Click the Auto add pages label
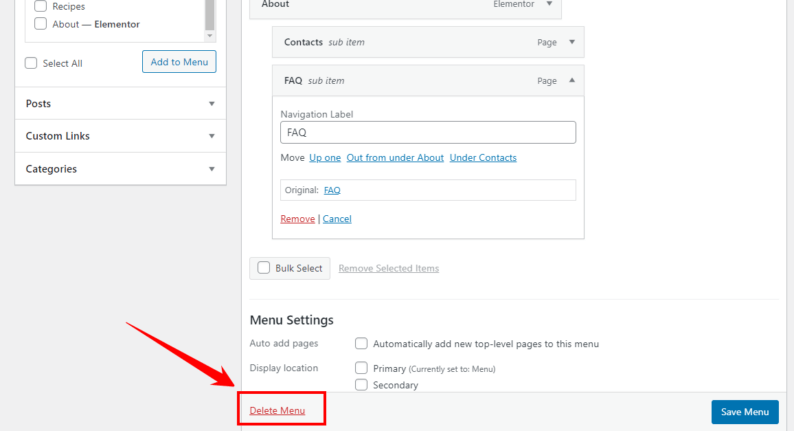This screenshot has height=431, width=794. click(x=284, y=343)
